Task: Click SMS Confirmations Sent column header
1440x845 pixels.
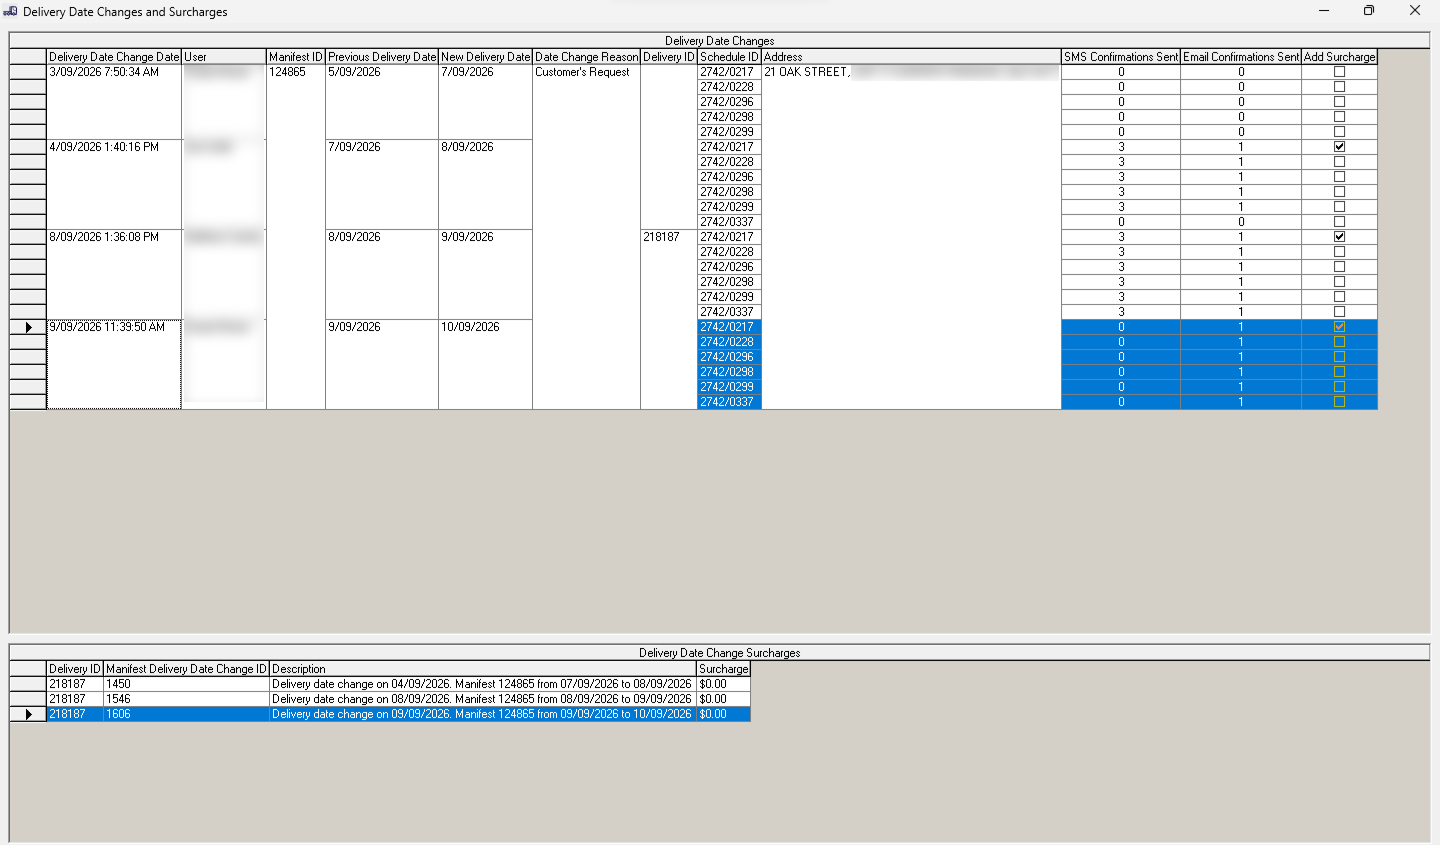Action: coord(1121,57)
